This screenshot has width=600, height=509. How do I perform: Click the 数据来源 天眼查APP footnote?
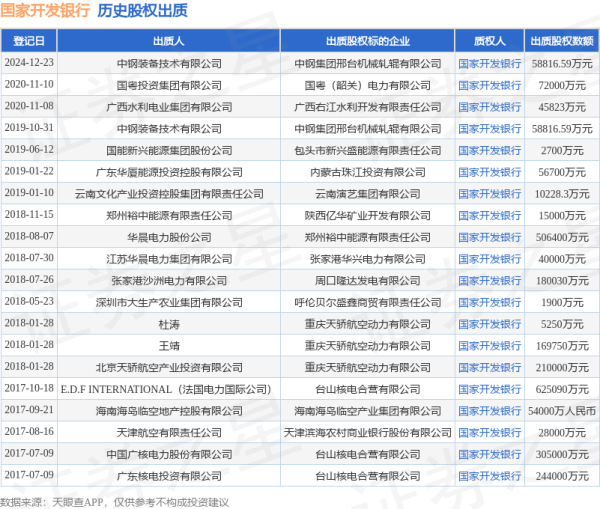(x=114, y=502)
